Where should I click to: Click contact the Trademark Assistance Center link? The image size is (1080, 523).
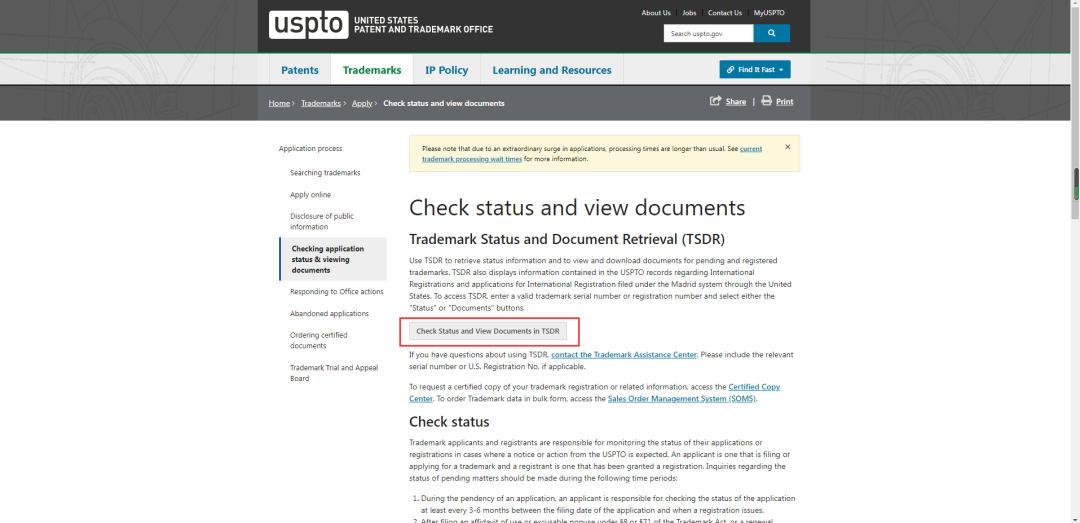pyautogui.click(x=624, y=355)
